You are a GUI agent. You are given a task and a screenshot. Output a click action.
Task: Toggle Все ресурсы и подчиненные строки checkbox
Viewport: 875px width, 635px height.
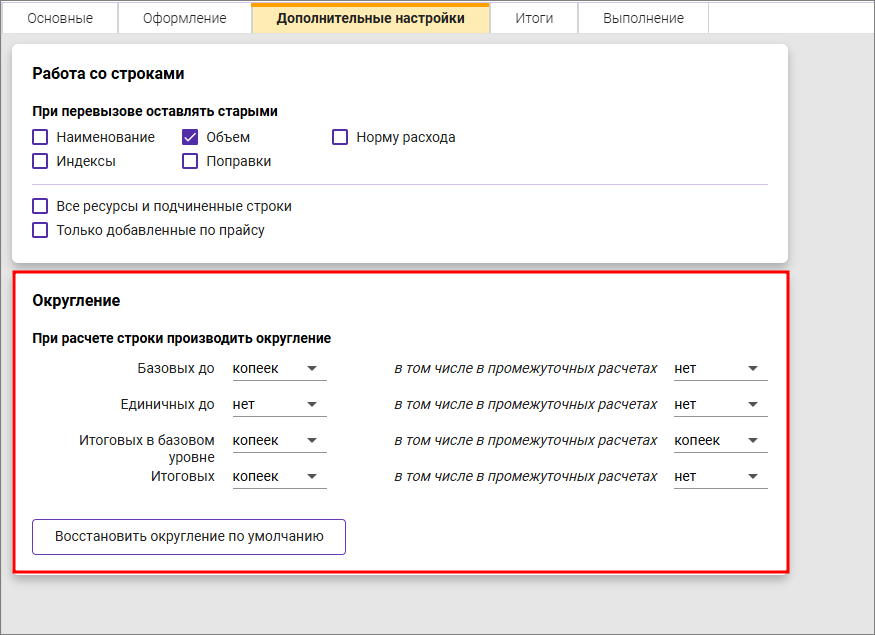click(40, 206)
